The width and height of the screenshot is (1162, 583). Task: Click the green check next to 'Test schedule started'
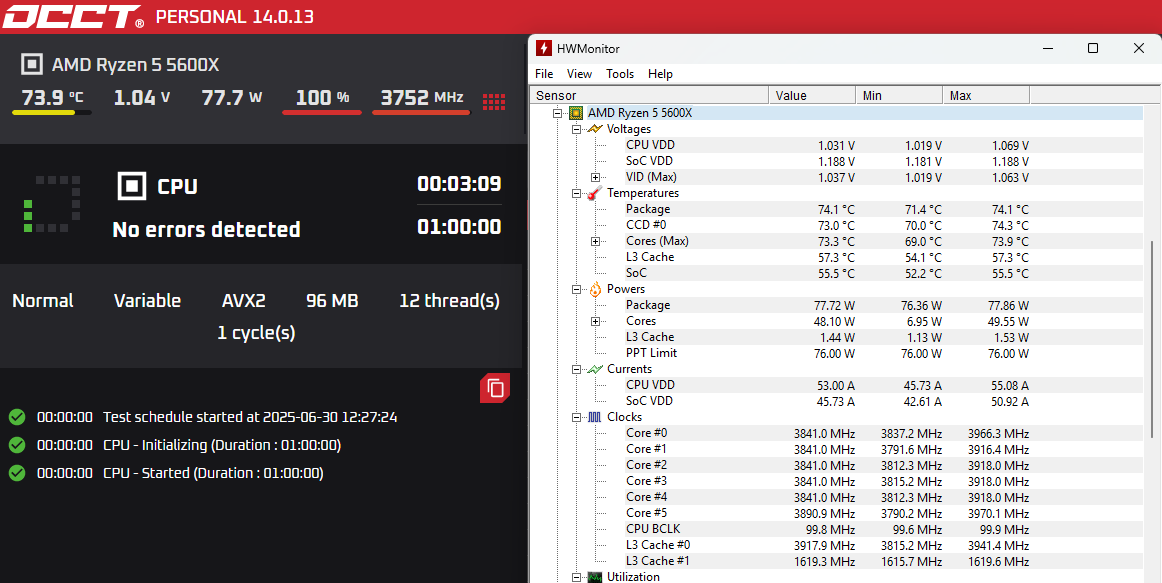[17, 417]
